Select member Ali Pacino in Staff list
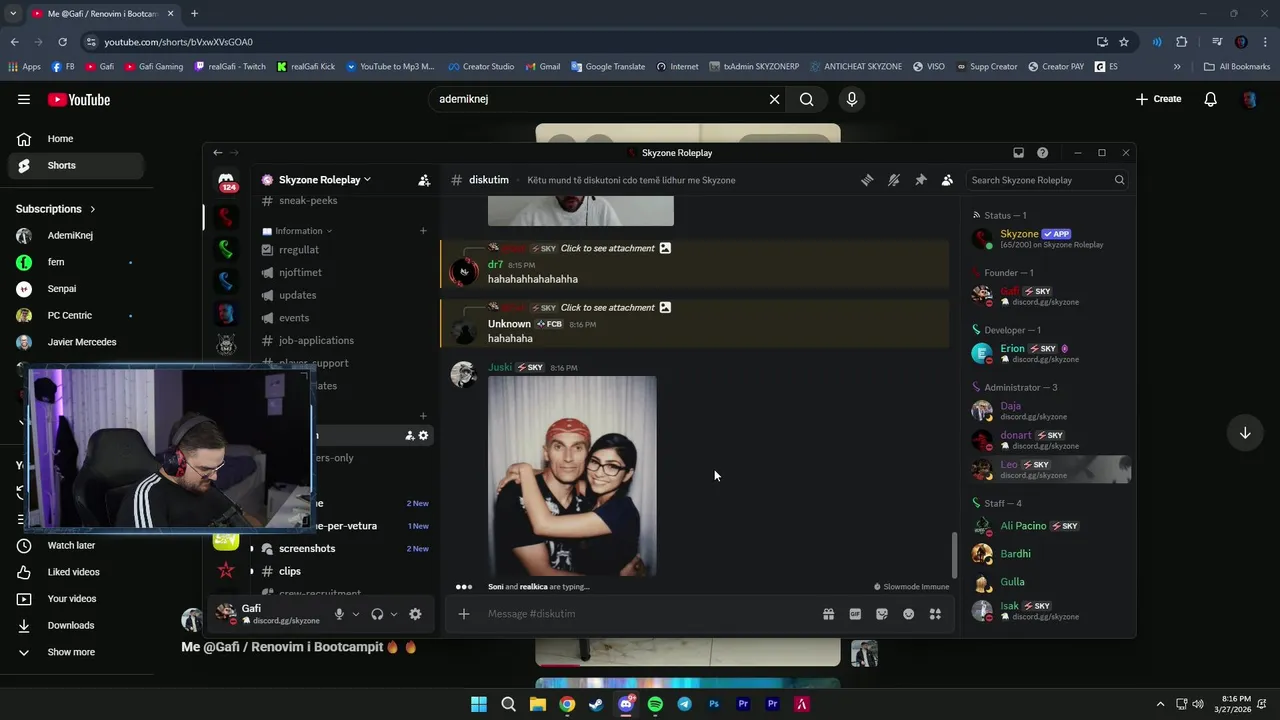Screen dimensions: 1280x720 pos(1050,526)
